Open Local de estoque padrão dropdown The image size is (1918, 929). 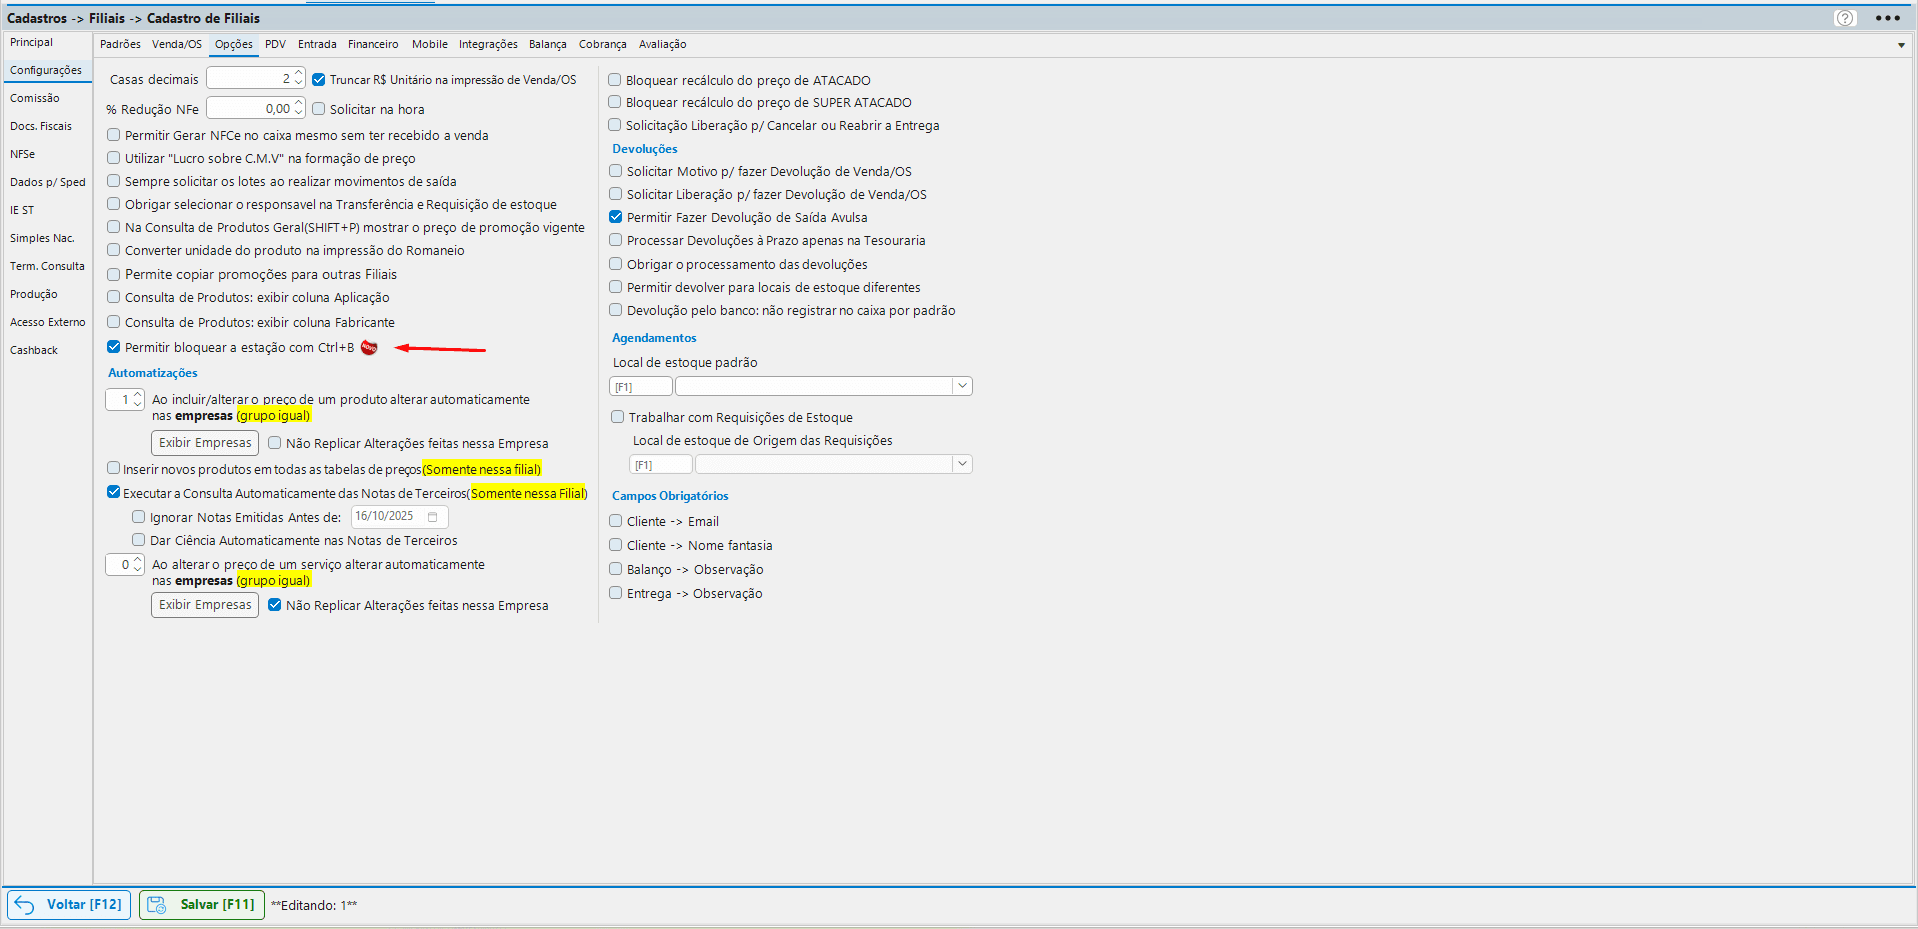(x=962, y=386)
